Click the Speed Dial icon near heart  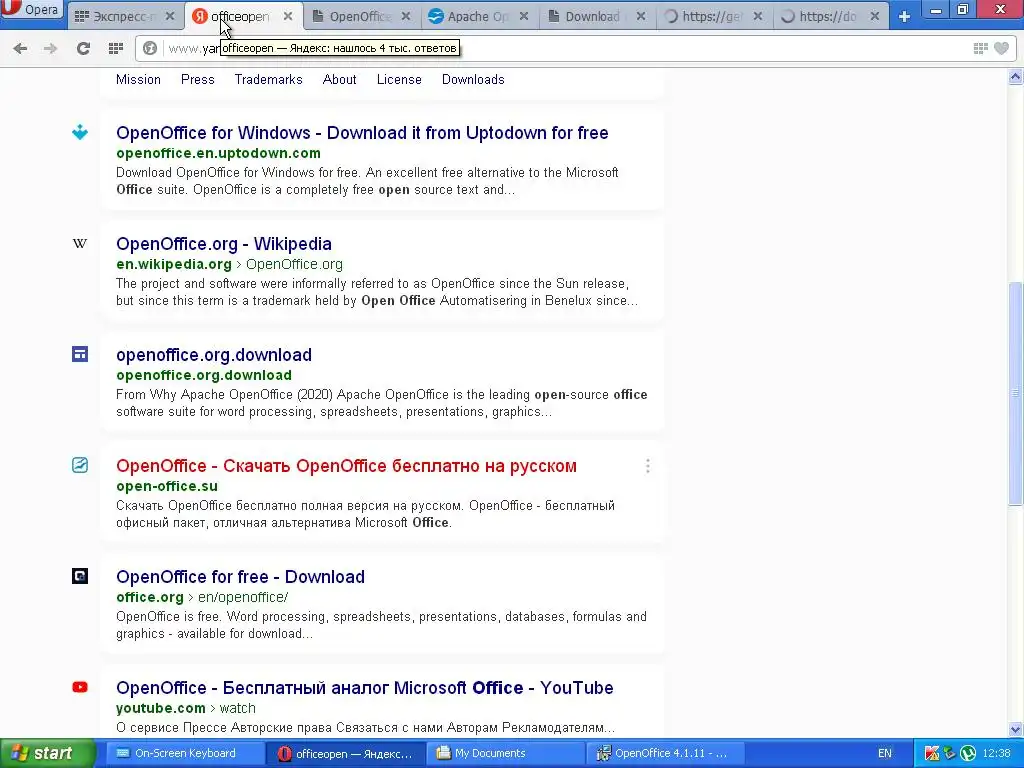click(x=980, y=48)
